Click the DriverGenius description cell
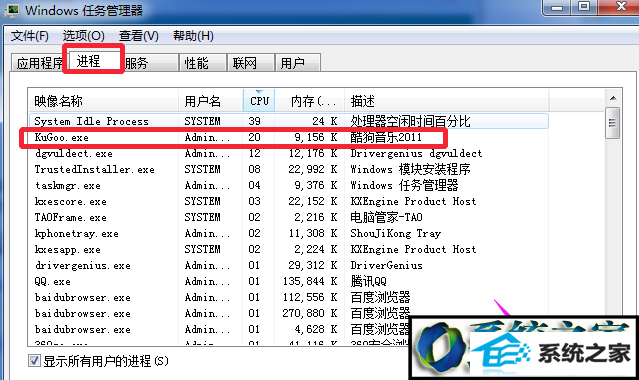Image resolution: width=639 pixels, height=380 pixels. [x=386, y=265]
